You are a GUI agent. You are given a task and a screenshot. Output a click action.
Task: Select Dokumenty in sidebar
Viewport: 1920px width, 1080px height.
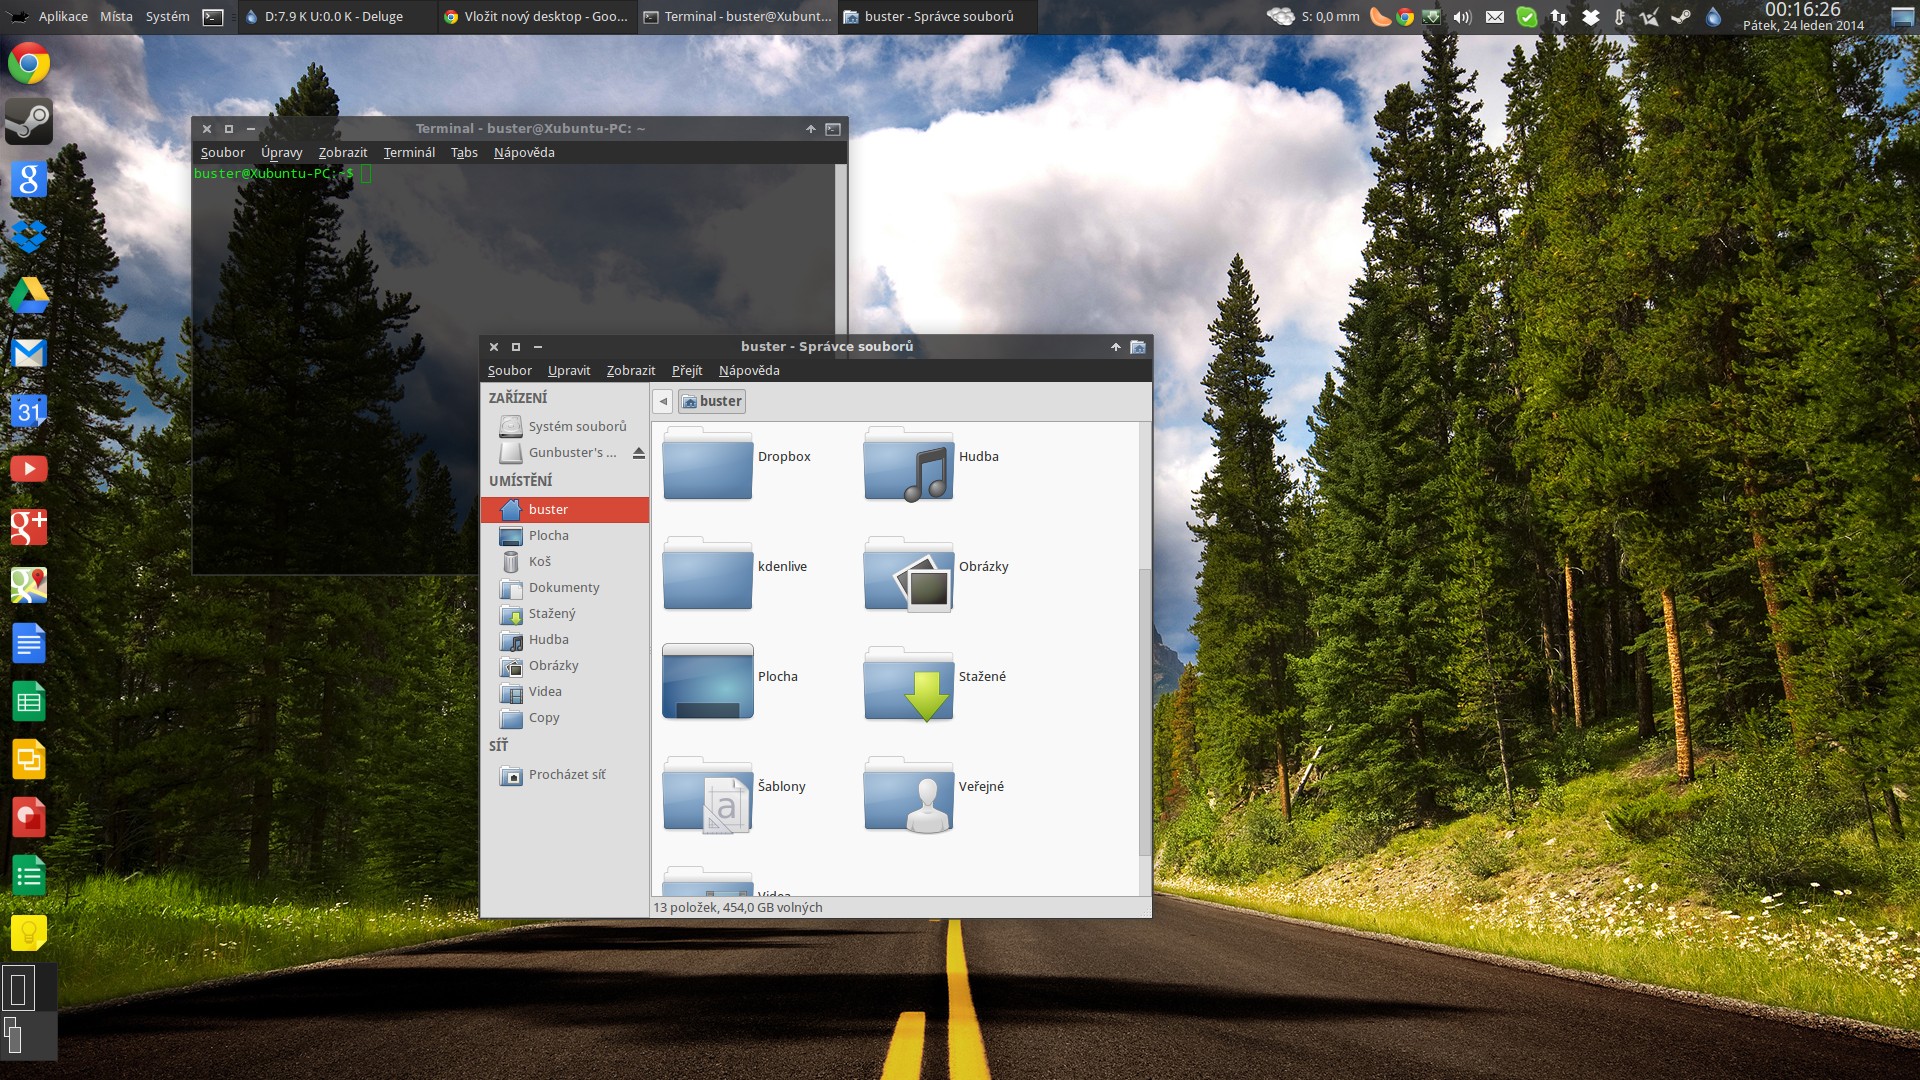pyautogui.click(x=565, y=588)
